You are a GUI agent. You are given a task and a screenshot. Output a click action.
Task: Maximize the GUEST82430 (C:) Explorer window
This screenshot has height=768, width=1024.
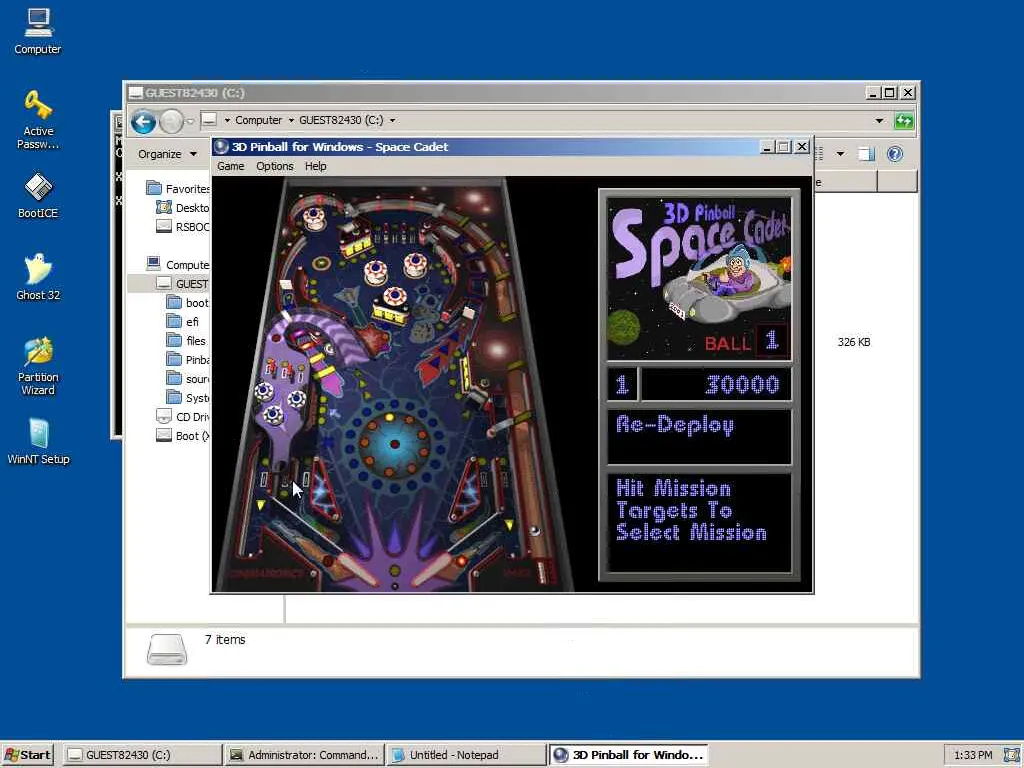889,93
